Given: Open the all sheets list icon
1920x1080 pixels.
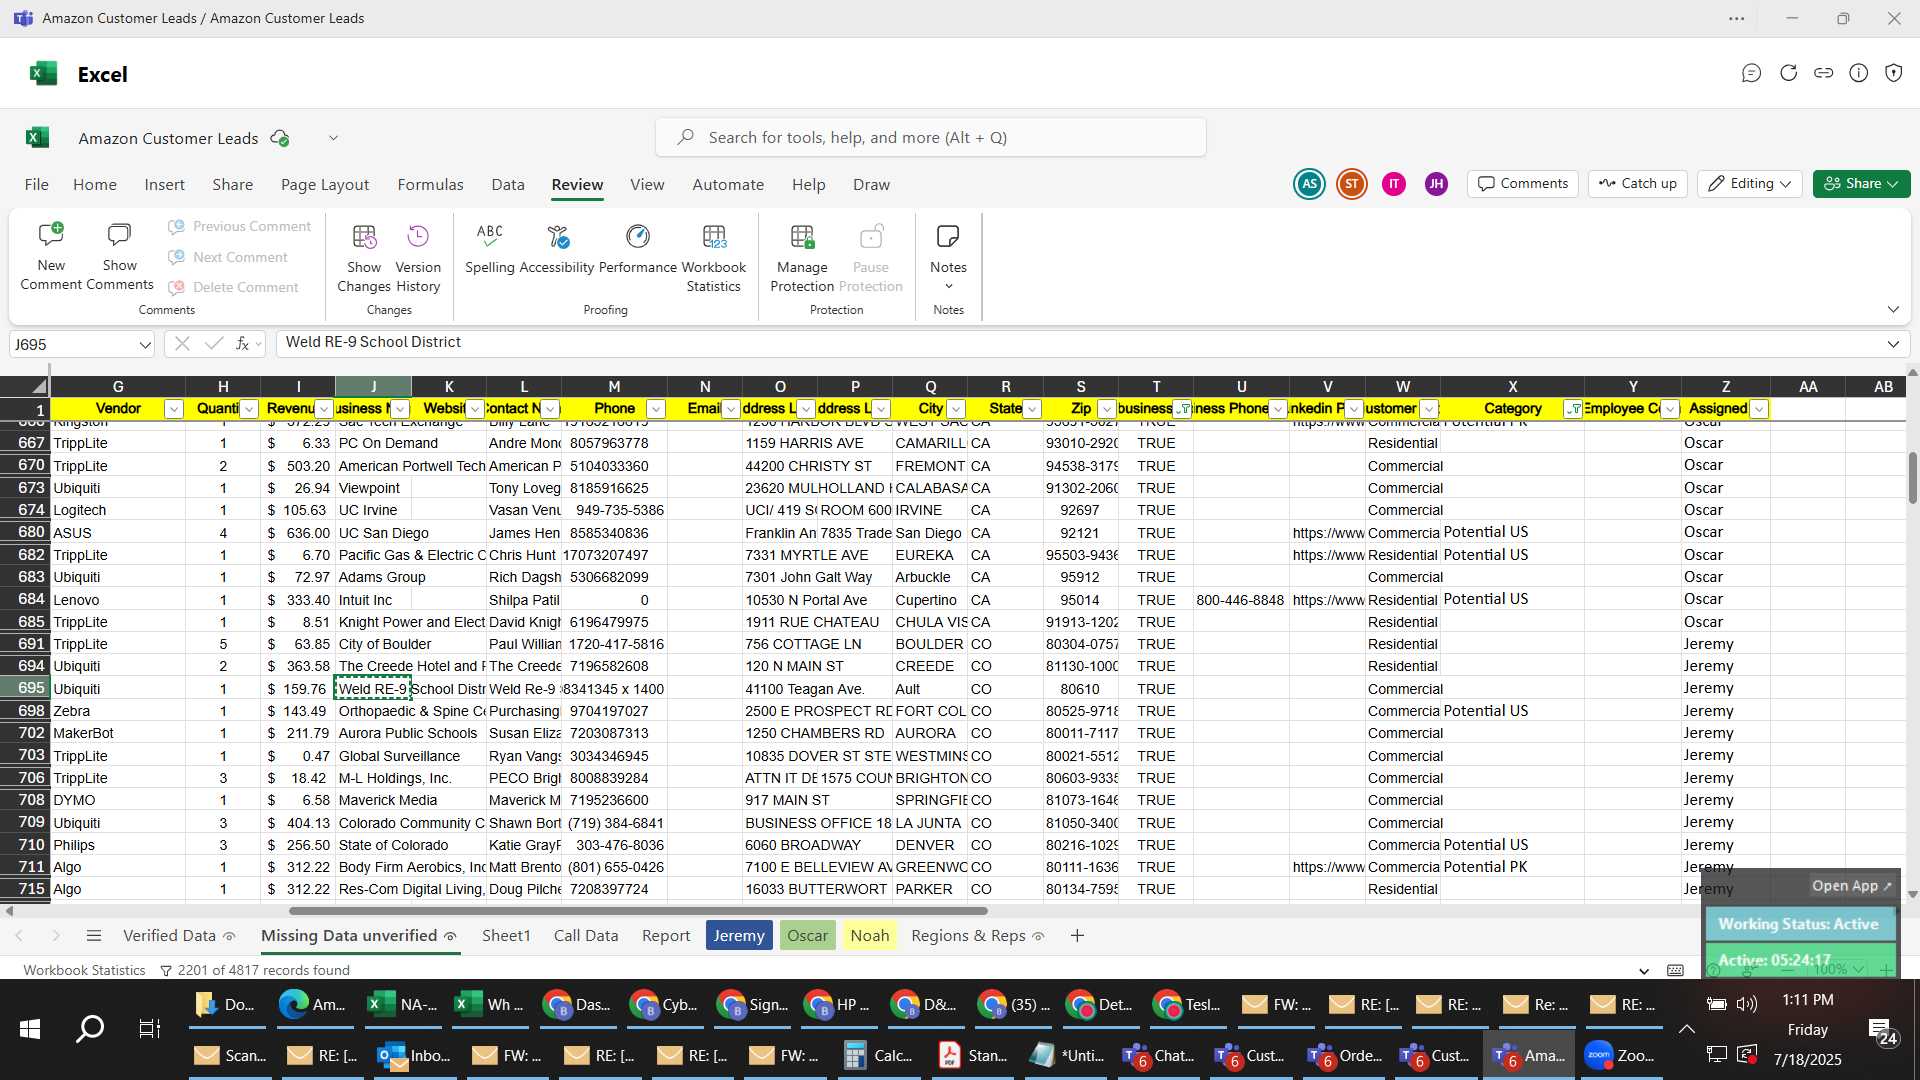Looking at the screenshot, I should (94, 936).
